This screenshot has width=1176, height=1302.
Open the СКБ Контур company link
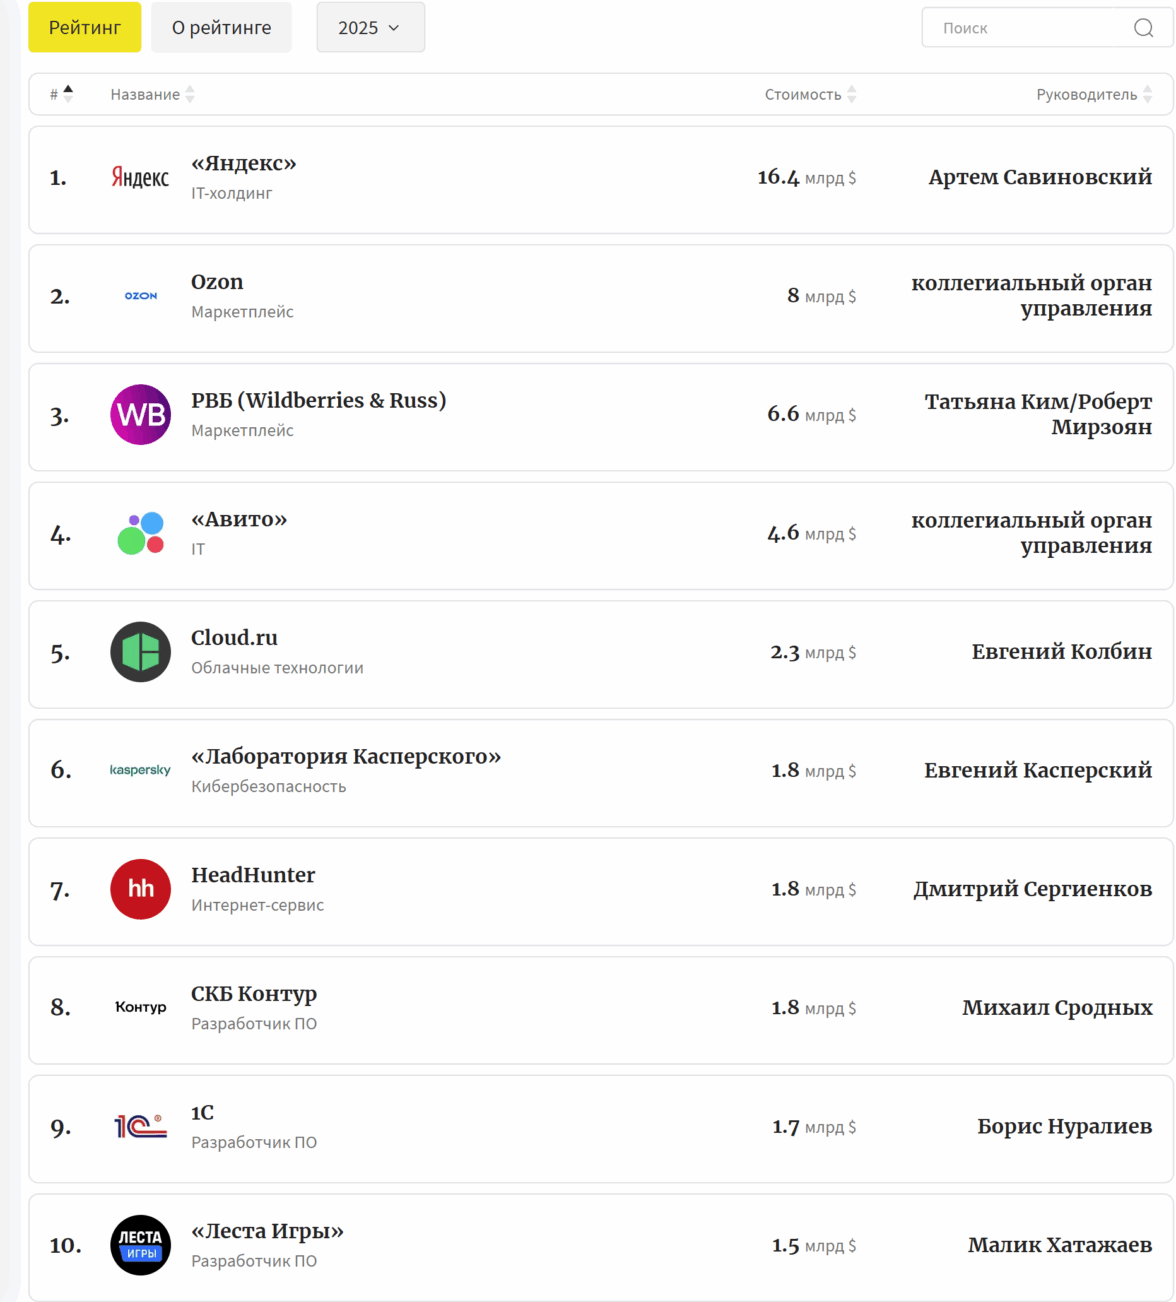(254, 994)
